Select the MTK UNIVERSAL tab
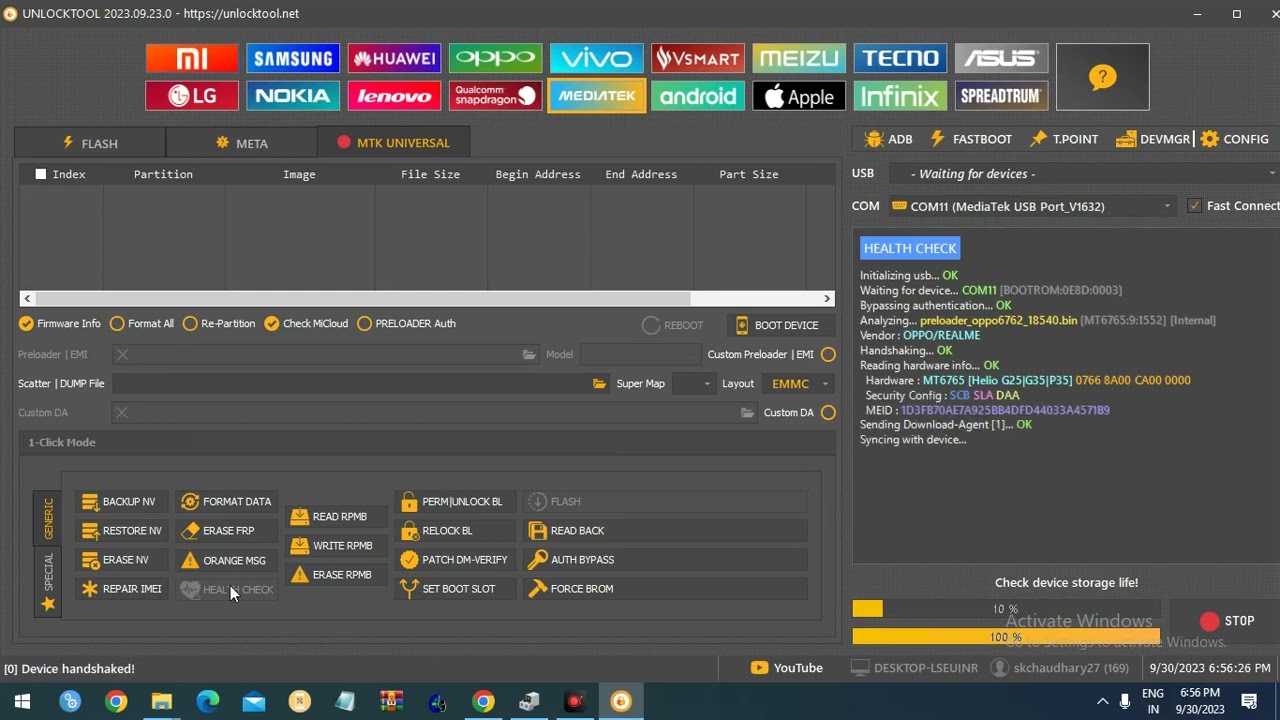The height and width of the screenshot is (720, 1280). point(393,143)
